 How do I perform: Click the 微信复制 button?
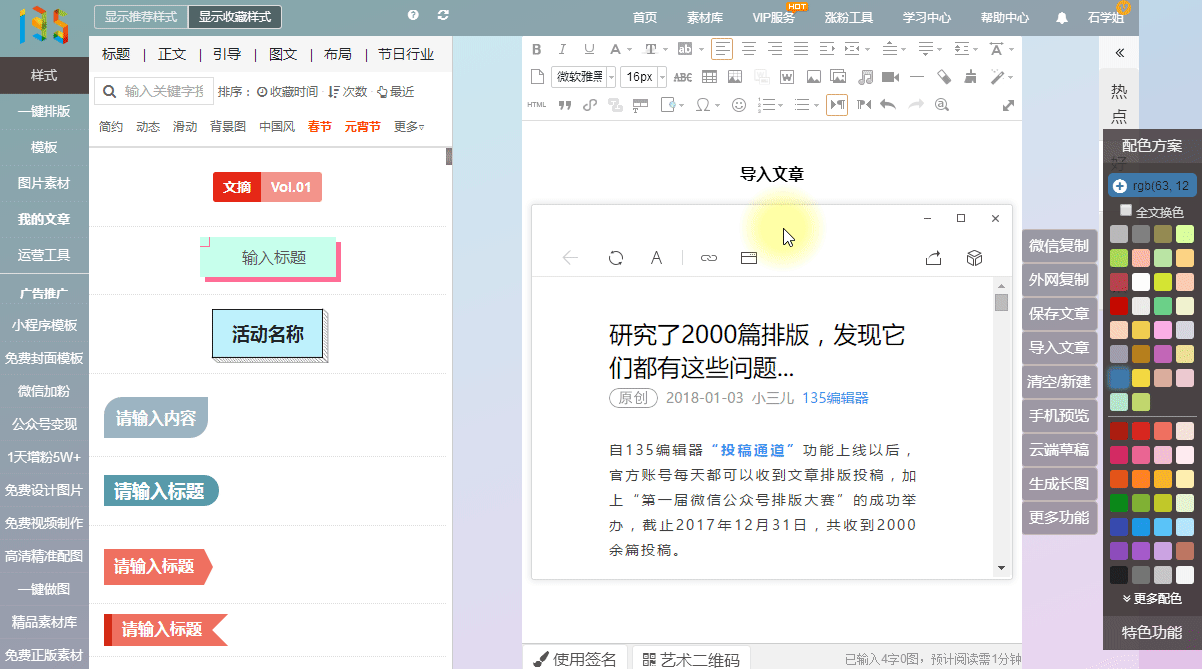[x=1058, y=246]
